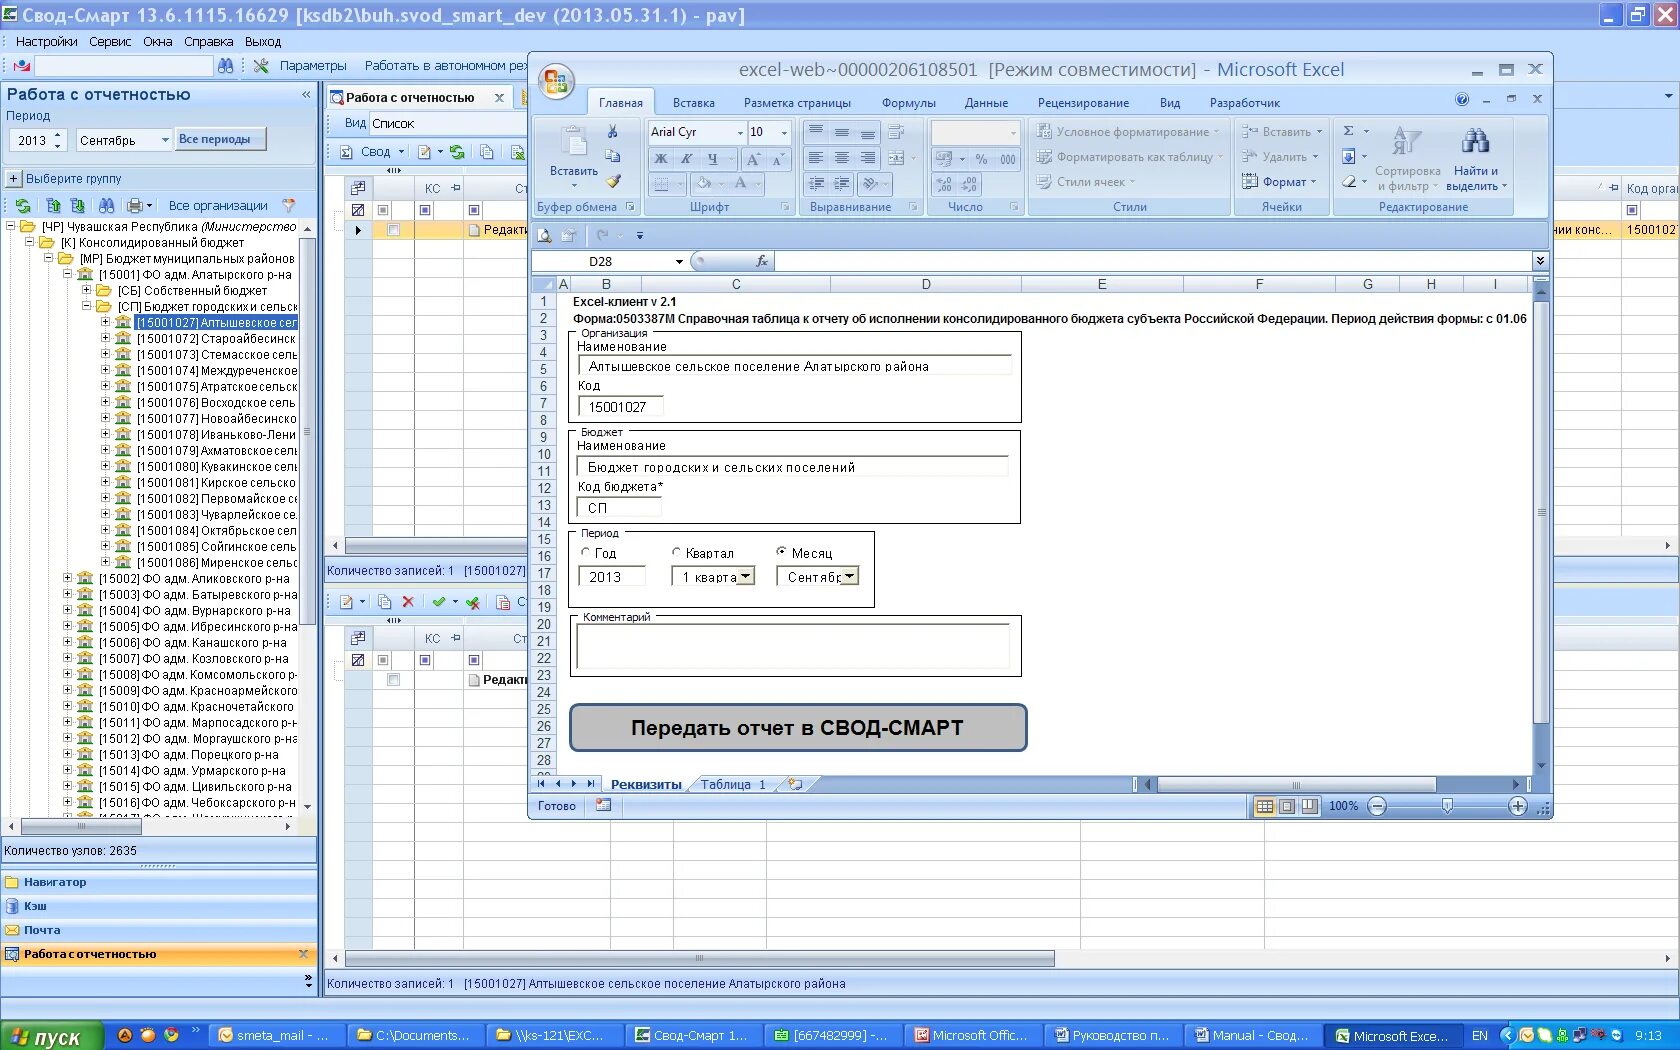Screen dimensions: 1680x1050
Task: Open font size 10 dropdown
Action: click(784, 132)
